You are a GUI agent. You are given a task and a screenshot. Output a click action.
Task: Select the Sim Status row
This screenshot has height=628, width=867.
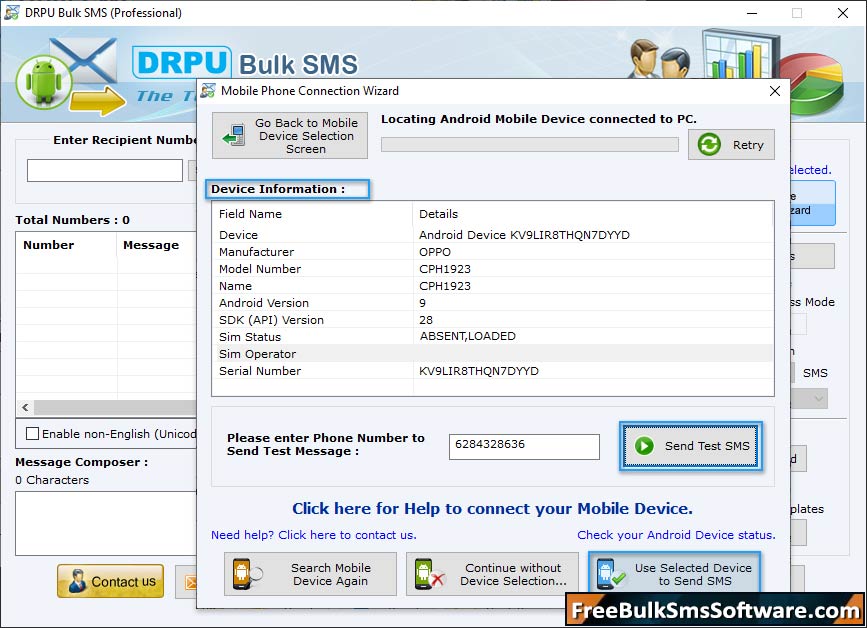click(492, 337)
